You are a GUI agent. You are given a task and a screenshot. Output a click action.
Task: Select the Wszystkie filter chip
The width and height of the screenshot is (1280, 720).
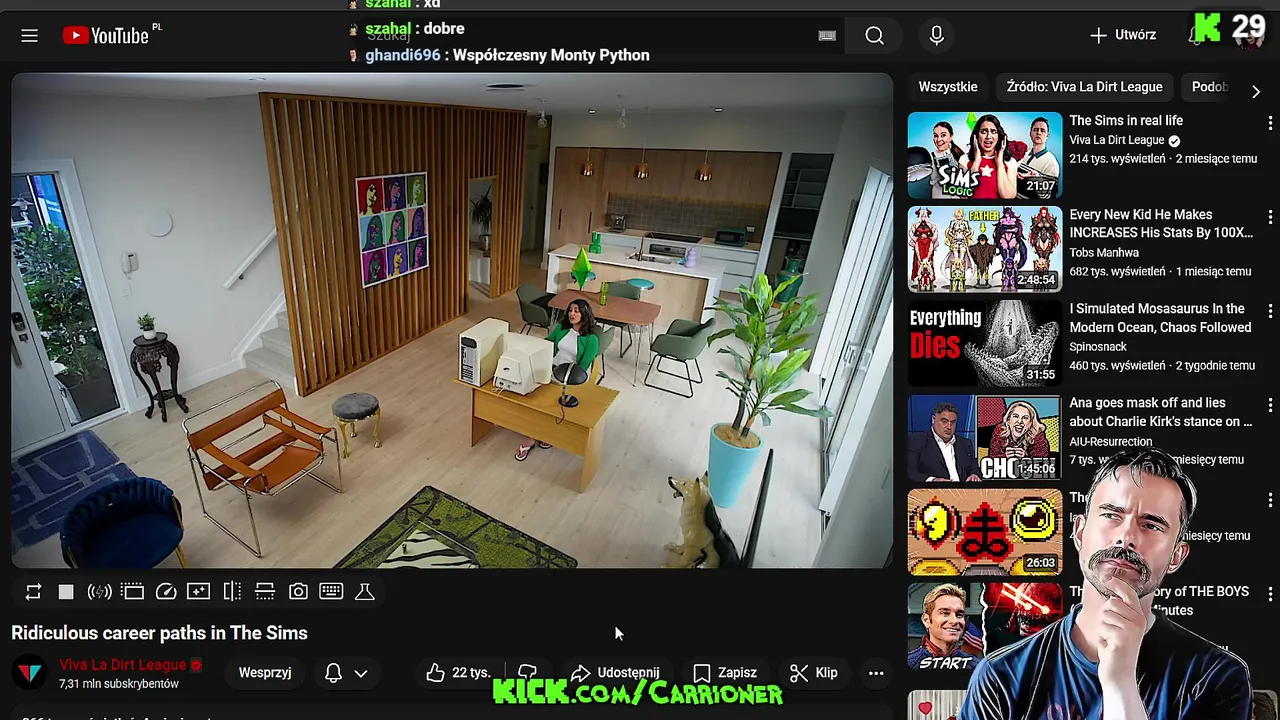coord(948,87)
